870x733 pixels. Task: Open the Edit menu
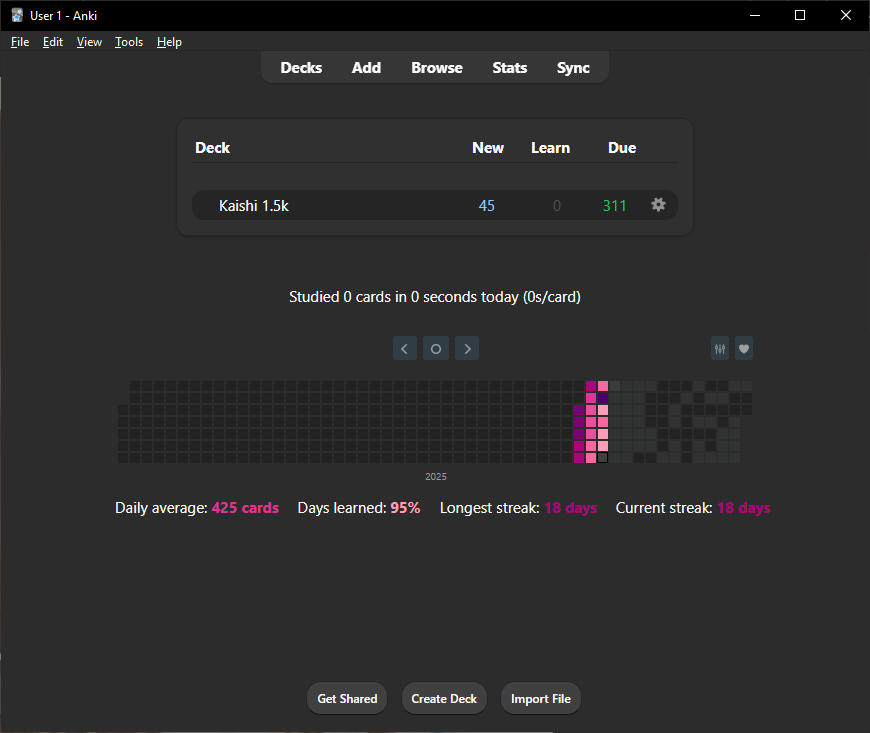click(x=53, y=42)
